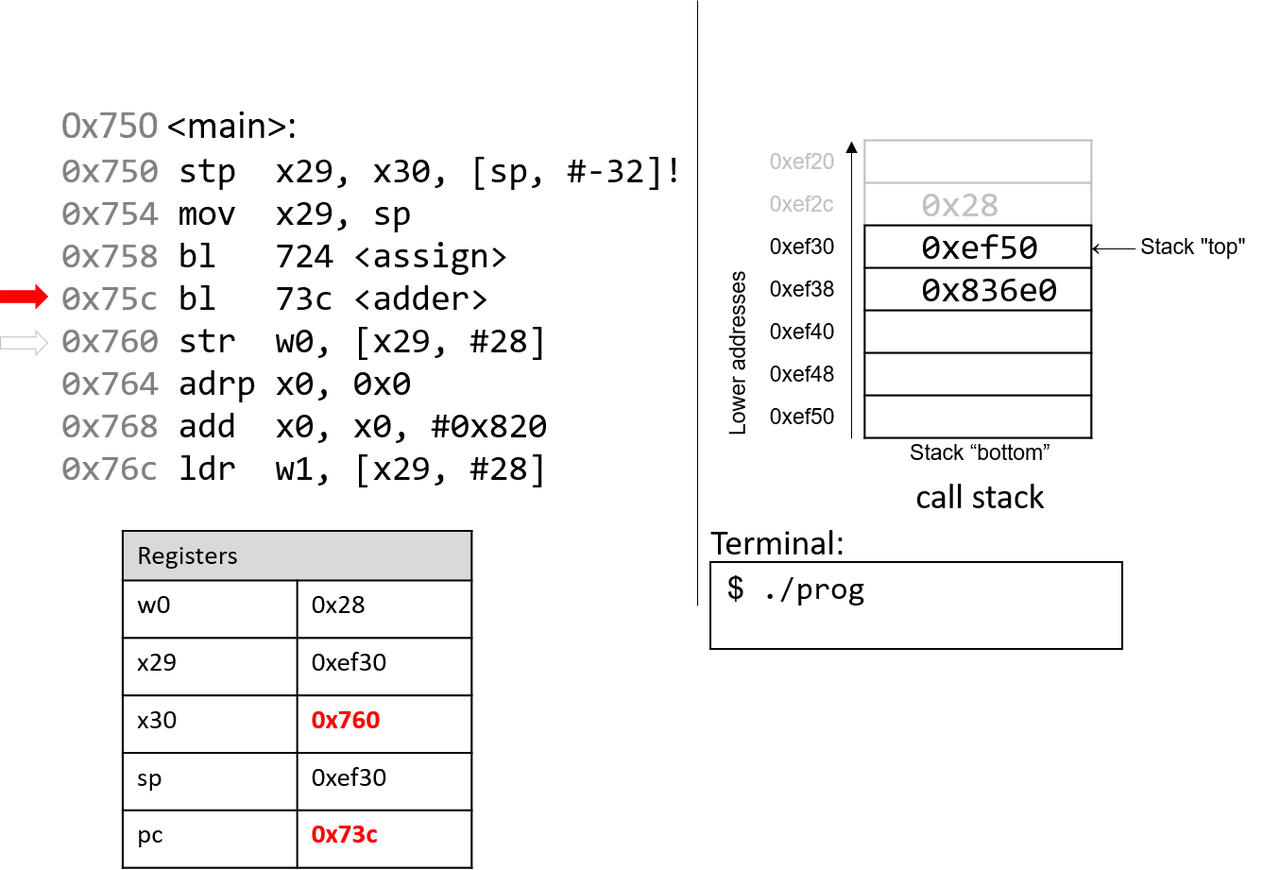Click the sp register value cell

click(x=384, y=778)
